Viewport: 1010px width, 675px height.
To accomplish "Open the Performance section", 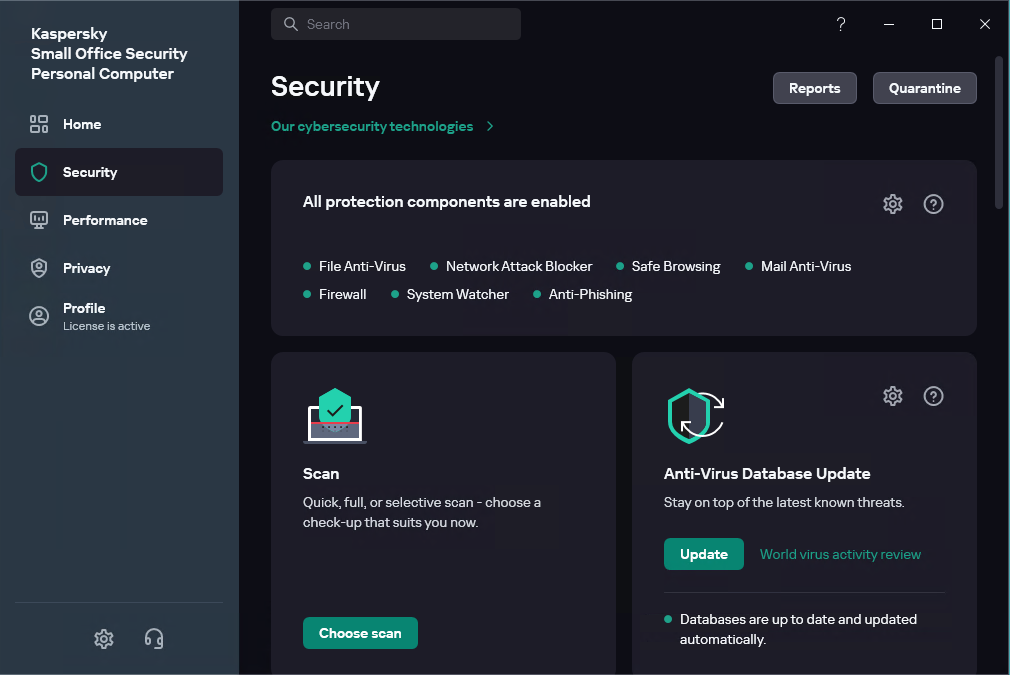I will pyautogui.click(x=105, y=220).
